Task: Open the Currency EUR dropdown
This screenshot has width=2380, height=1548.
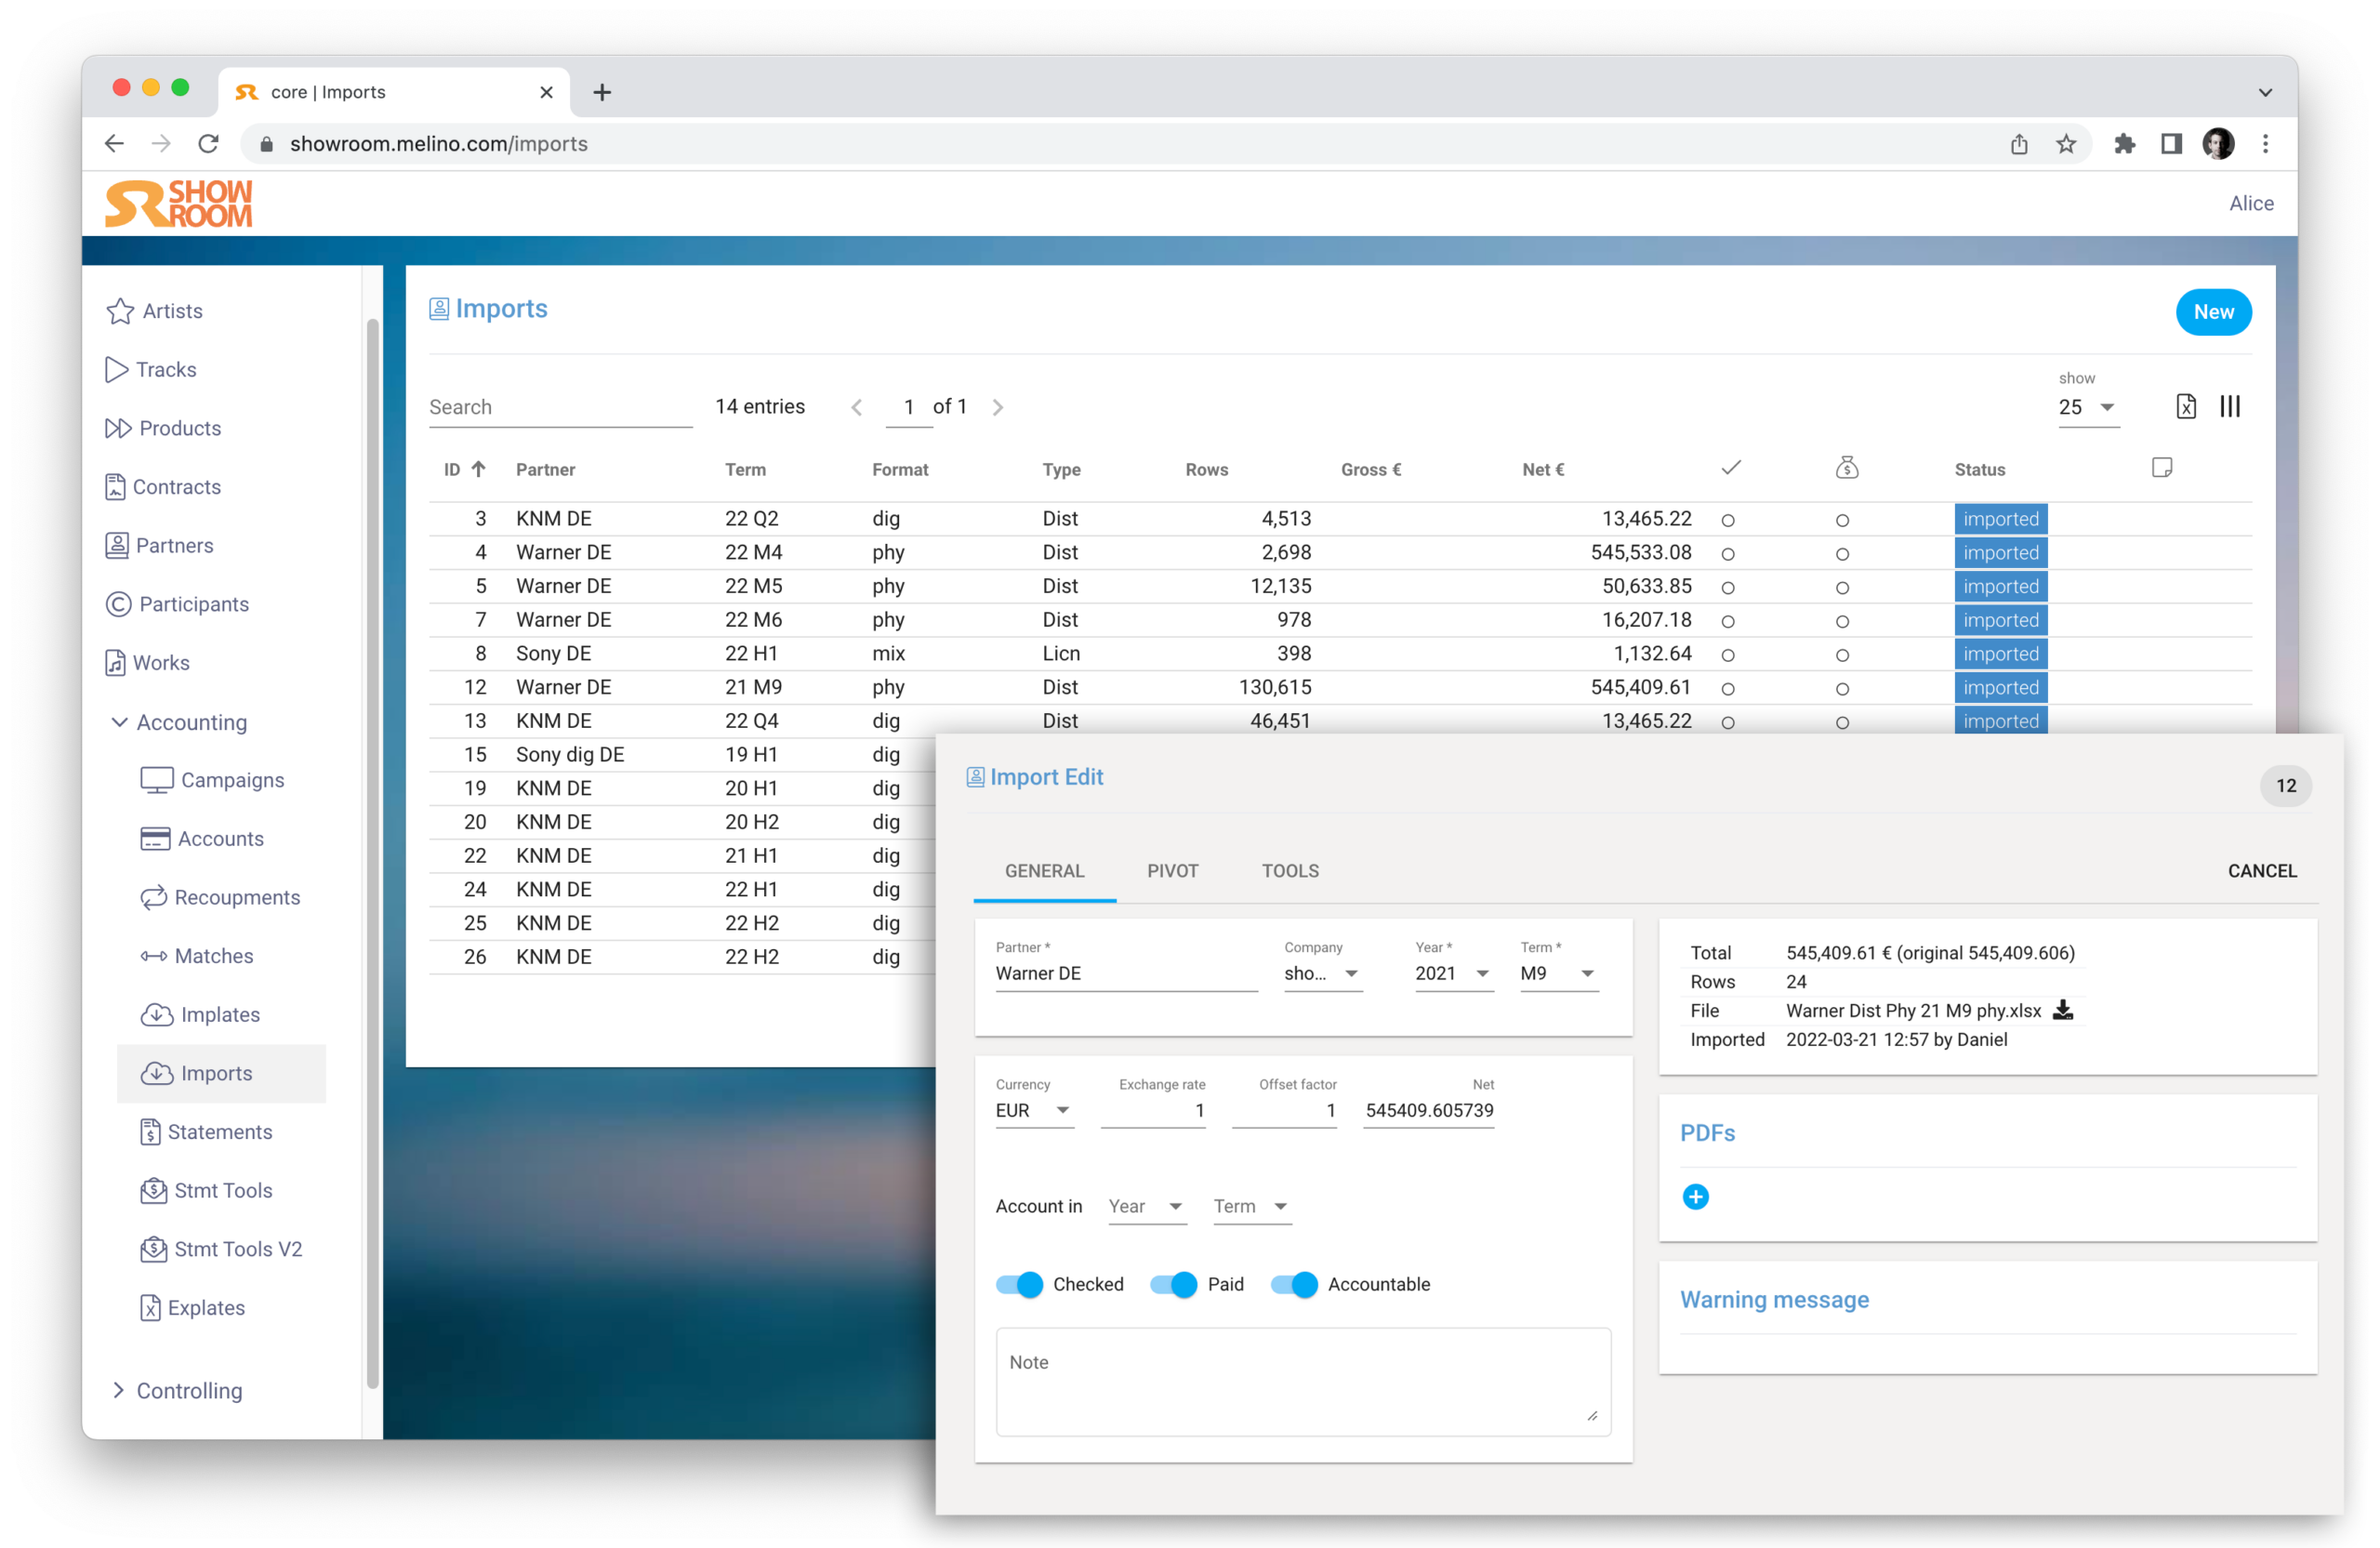Action: click(1033, 1111)
